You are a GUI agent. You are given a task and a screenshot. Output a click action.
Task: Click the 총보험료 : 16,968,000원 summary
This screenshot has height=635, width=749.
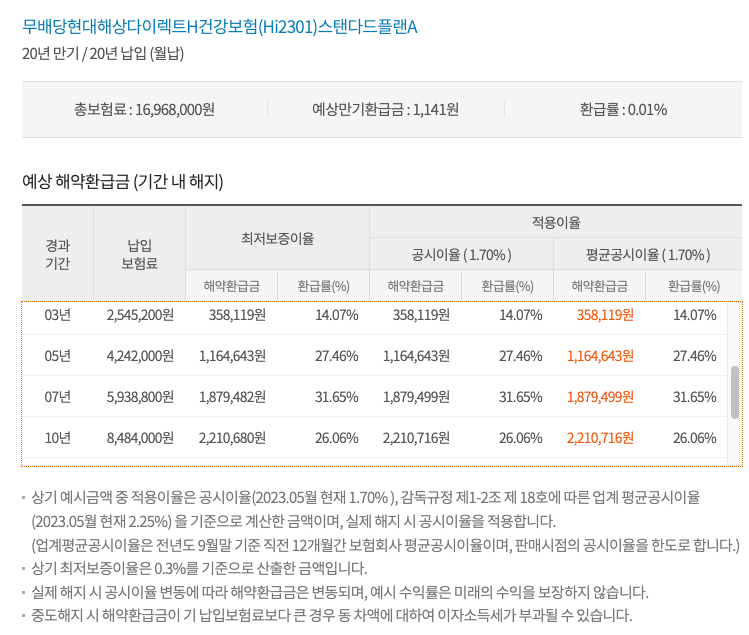[x=144, y=110]
